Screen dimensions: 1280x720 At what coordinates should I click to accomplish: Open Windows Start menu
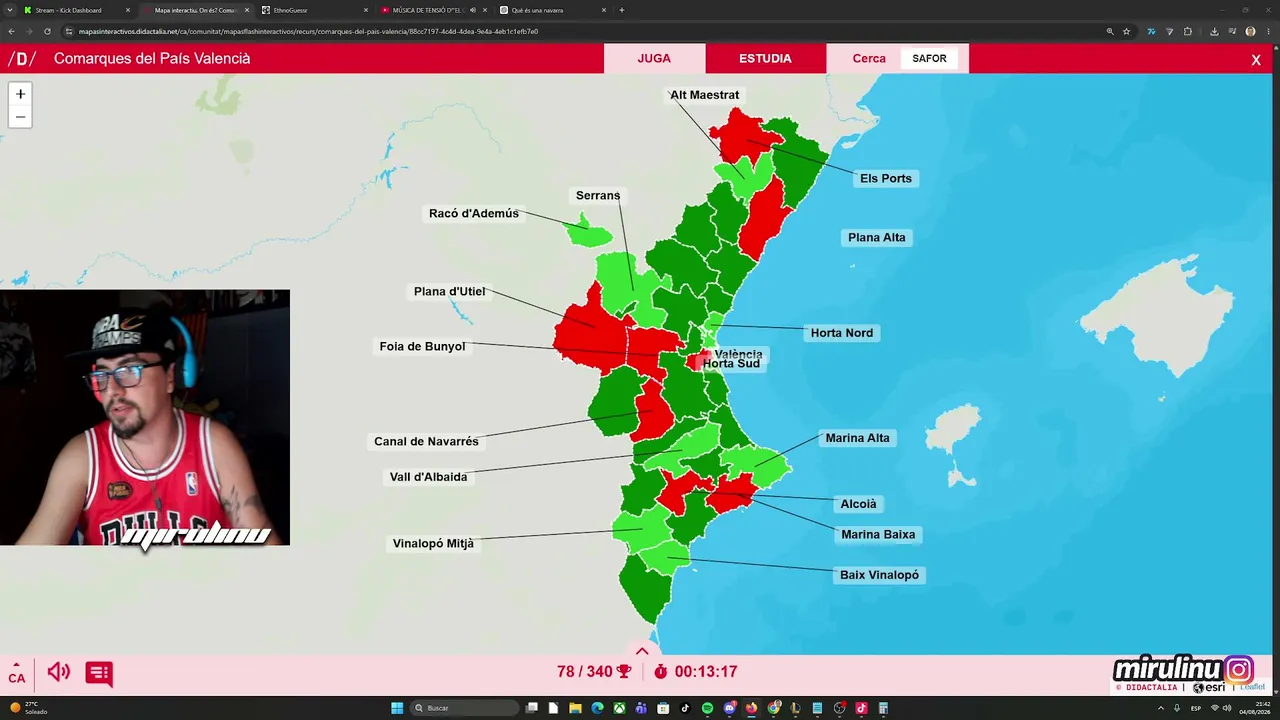pos(397,708)
